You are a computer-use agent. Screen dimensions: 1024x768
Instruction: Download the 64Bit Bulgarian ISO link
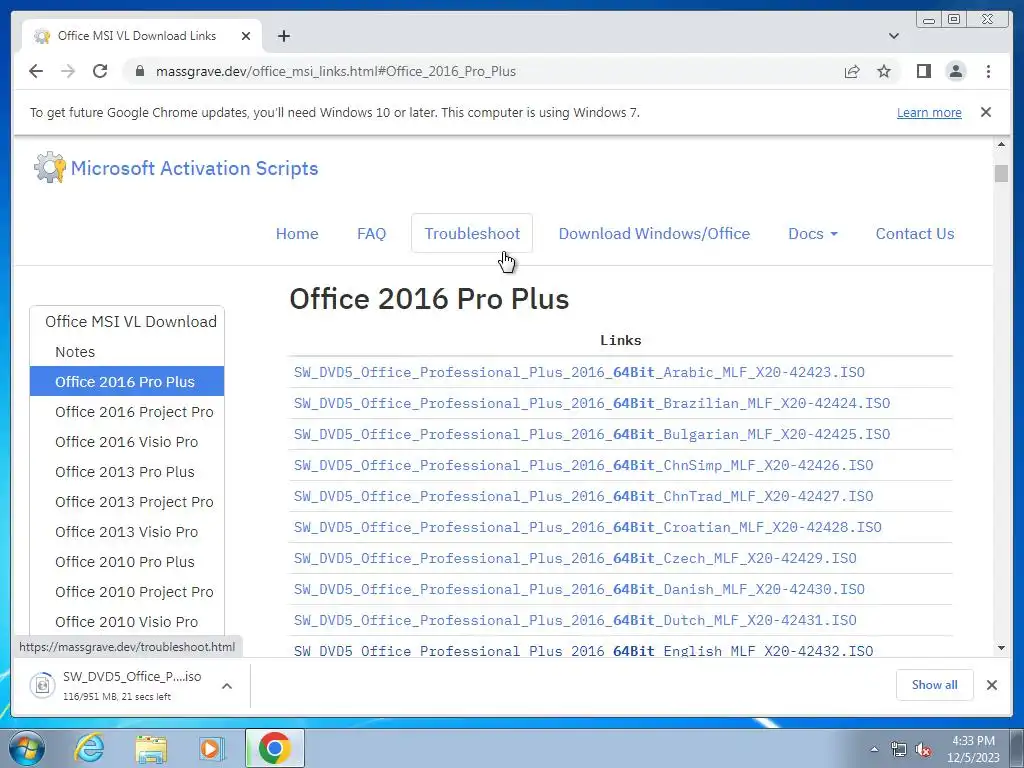tap(592, 434)
